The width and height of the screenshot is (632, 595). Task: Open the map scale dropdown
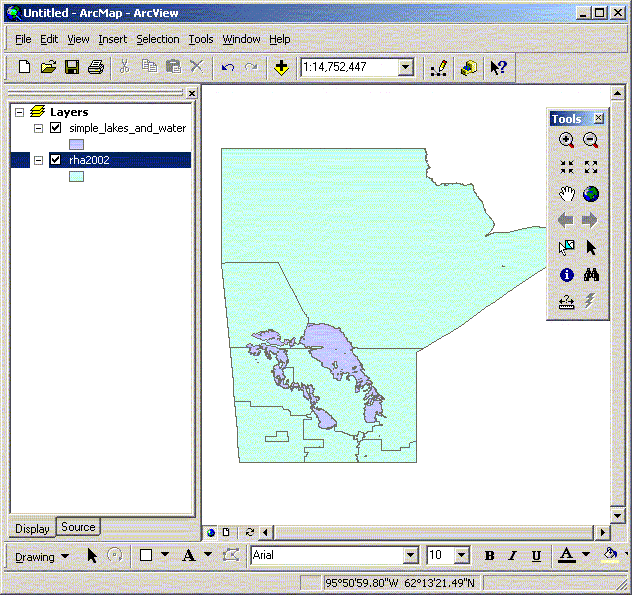tap(405, 67)
